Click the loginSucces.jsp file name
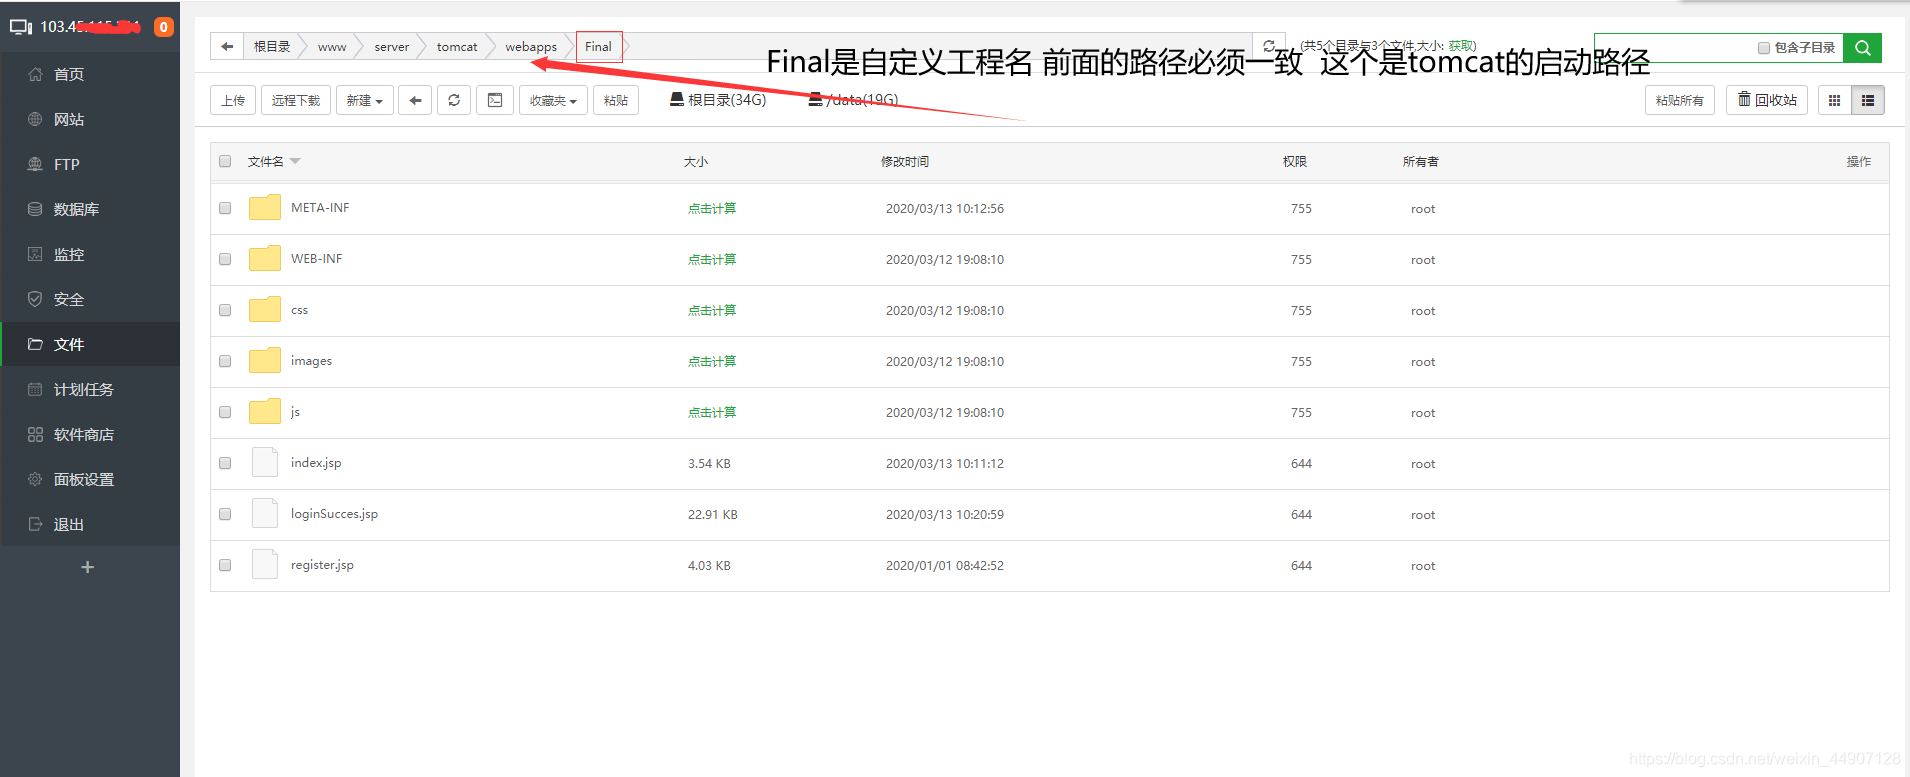 pos(334,514)
